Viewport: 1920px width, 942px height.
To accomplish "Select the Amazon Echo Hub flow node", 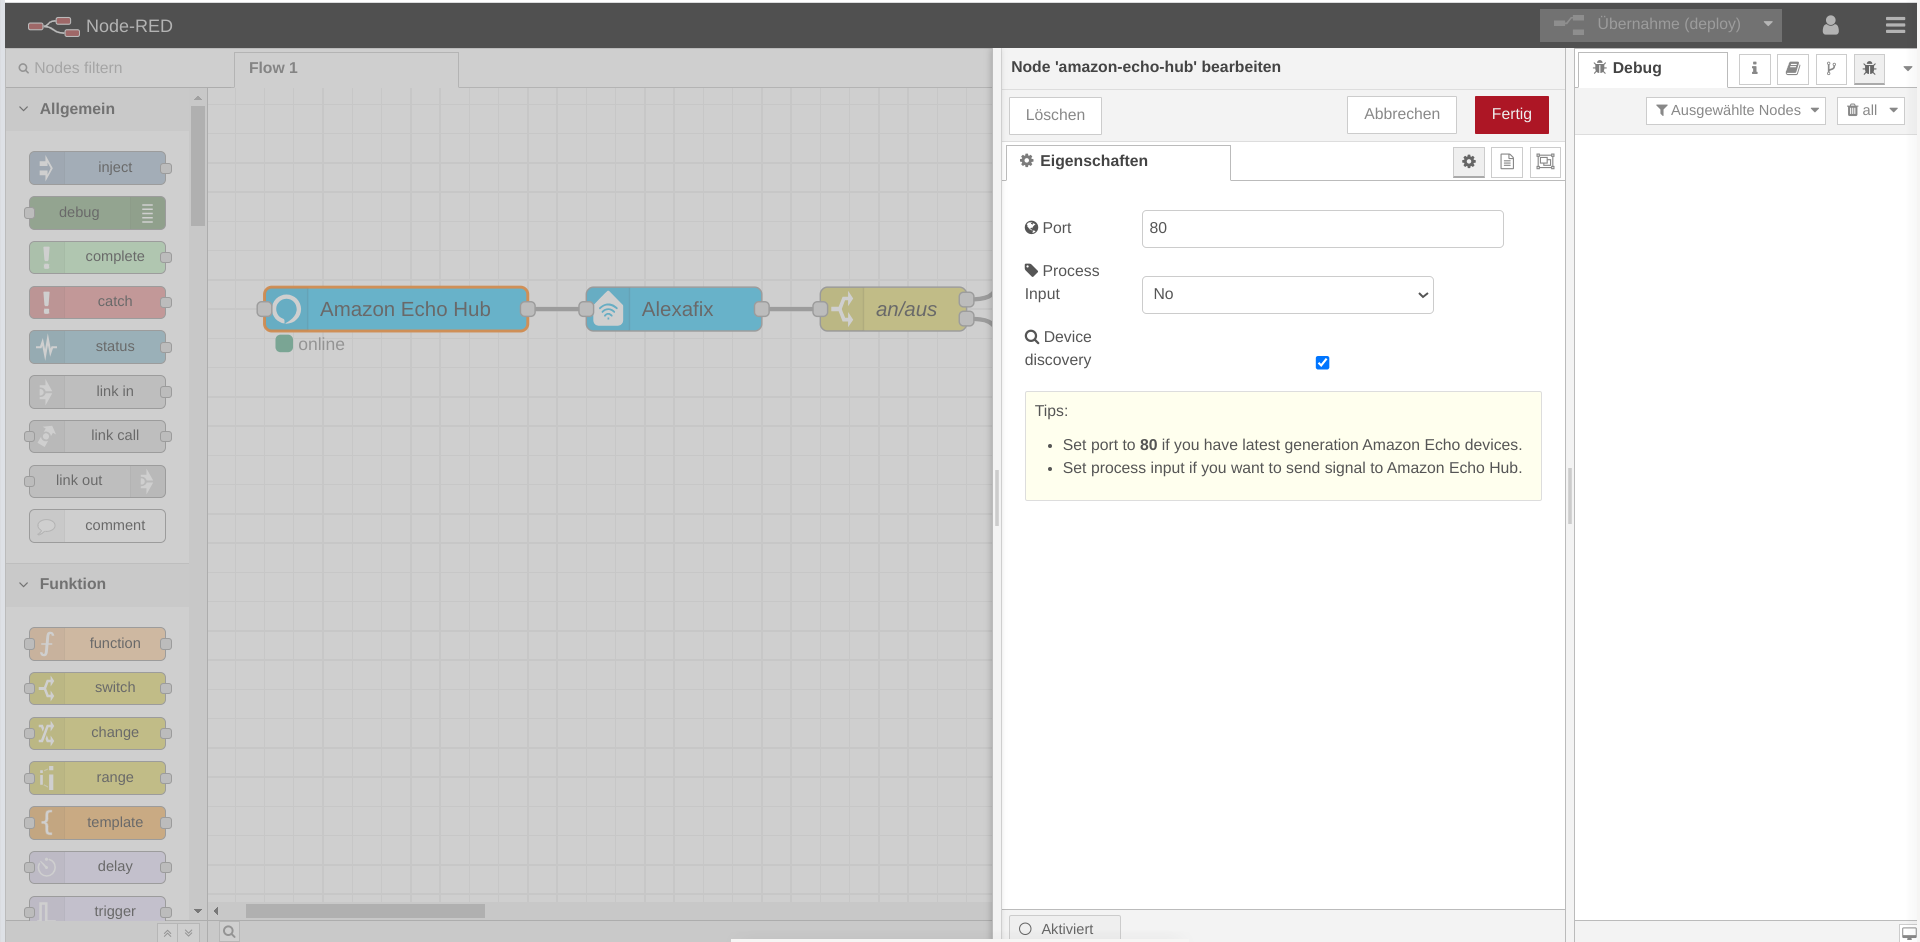I will point(396,310).
